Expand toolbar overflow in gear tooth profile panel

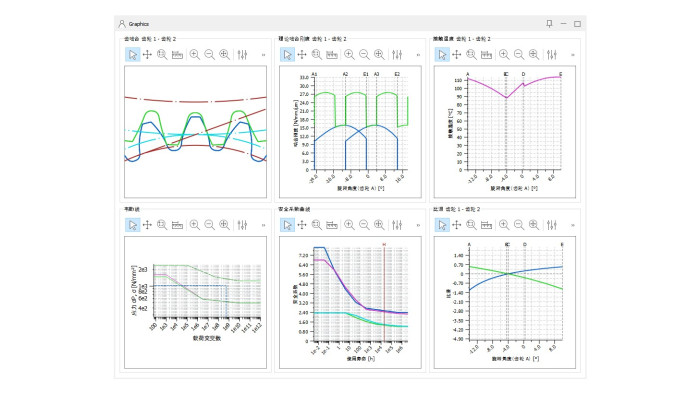pos(263,54)
